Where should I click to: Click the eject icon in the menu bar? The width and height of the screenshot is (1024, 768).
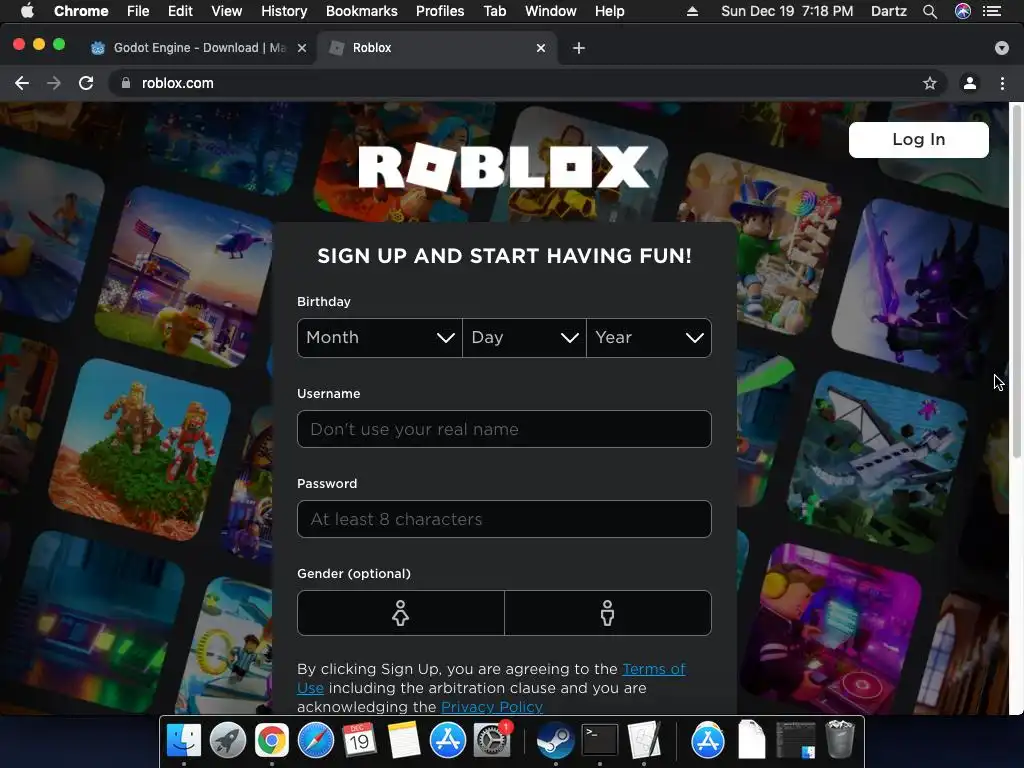point(692,11)
